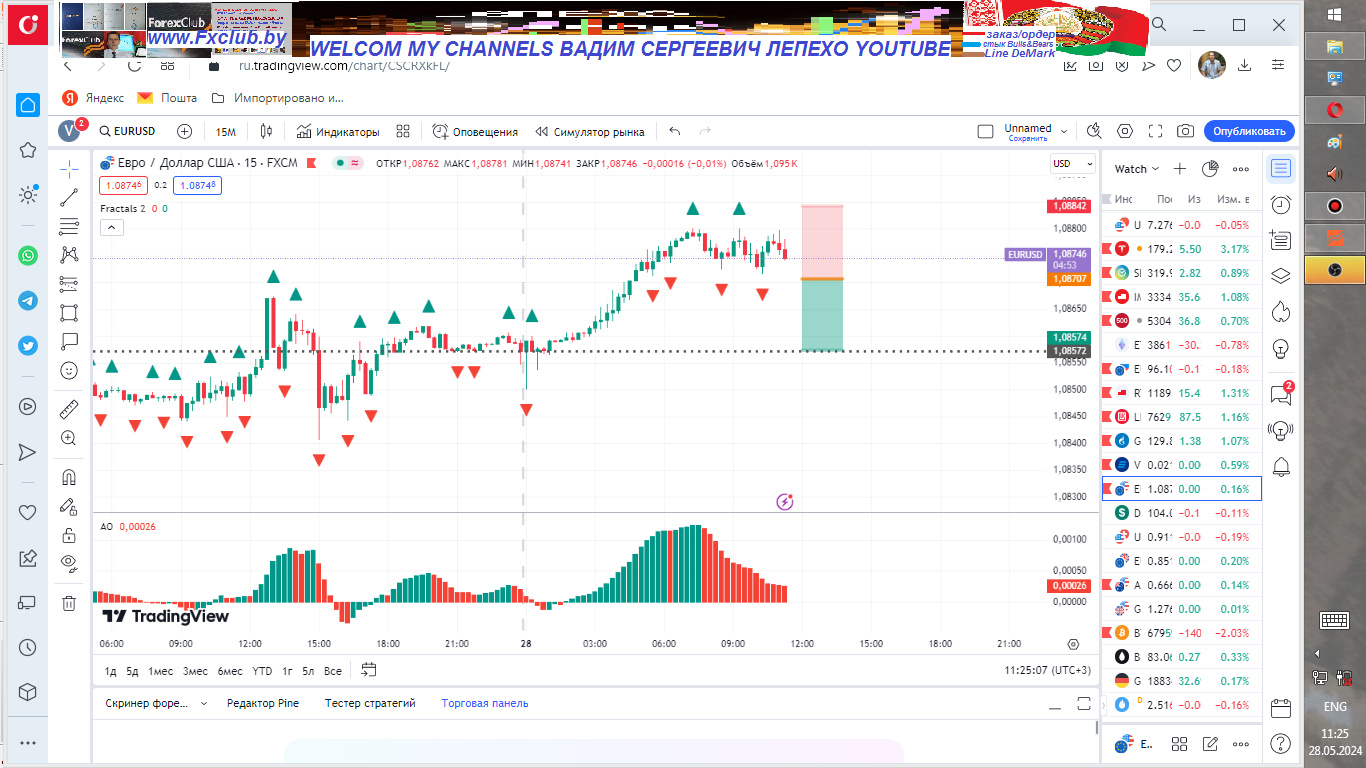
Task: Open the Индикаторы button
Action: (338, 132)
